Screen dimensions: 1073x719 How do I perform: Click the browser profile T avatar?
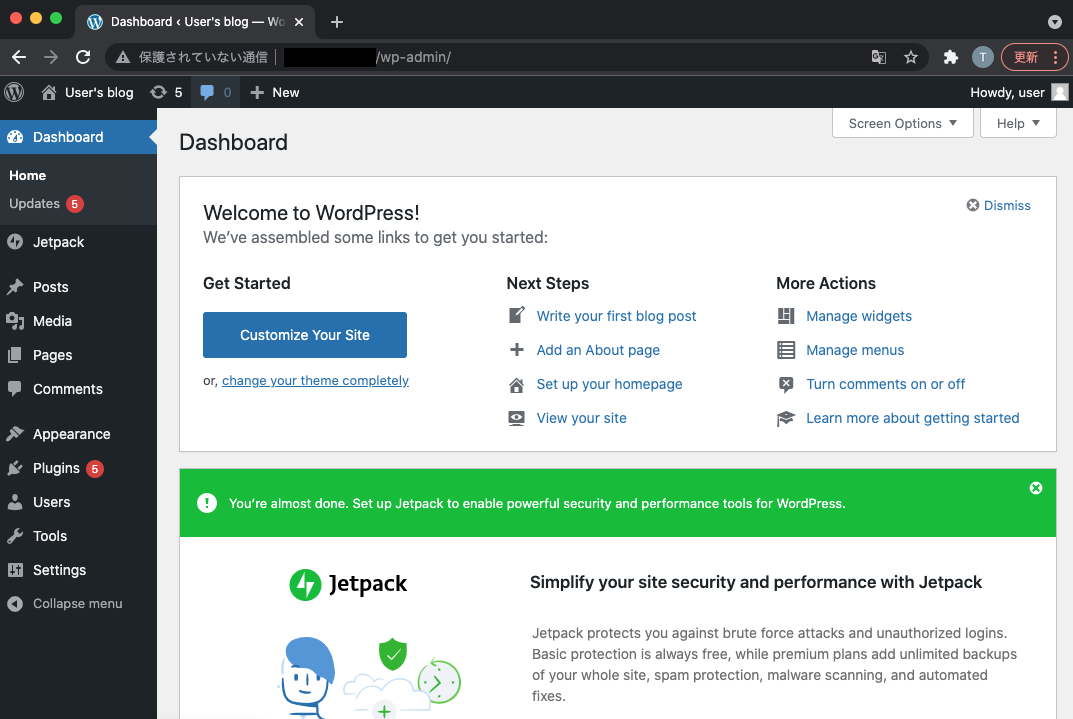(983, 57)
